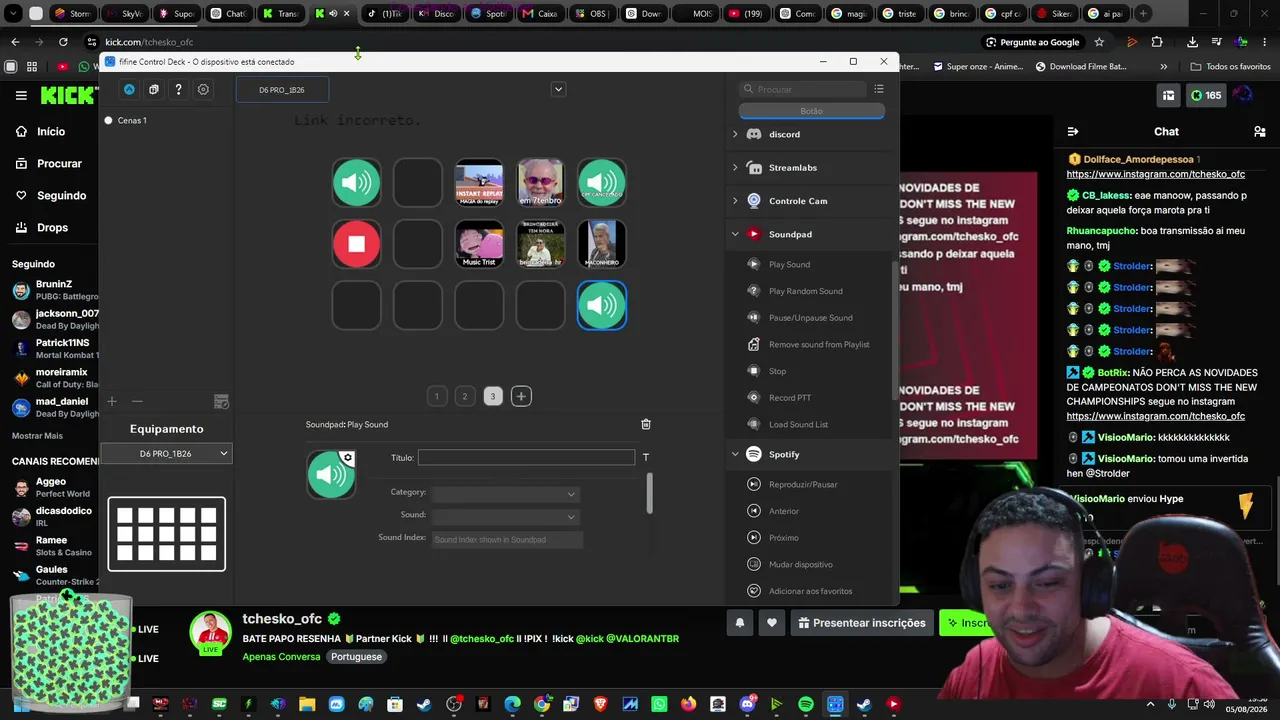Open the Equipamento D6 PRO_1B26 dropdown
The image size is (1280, 720).
(x=166, y=454)
